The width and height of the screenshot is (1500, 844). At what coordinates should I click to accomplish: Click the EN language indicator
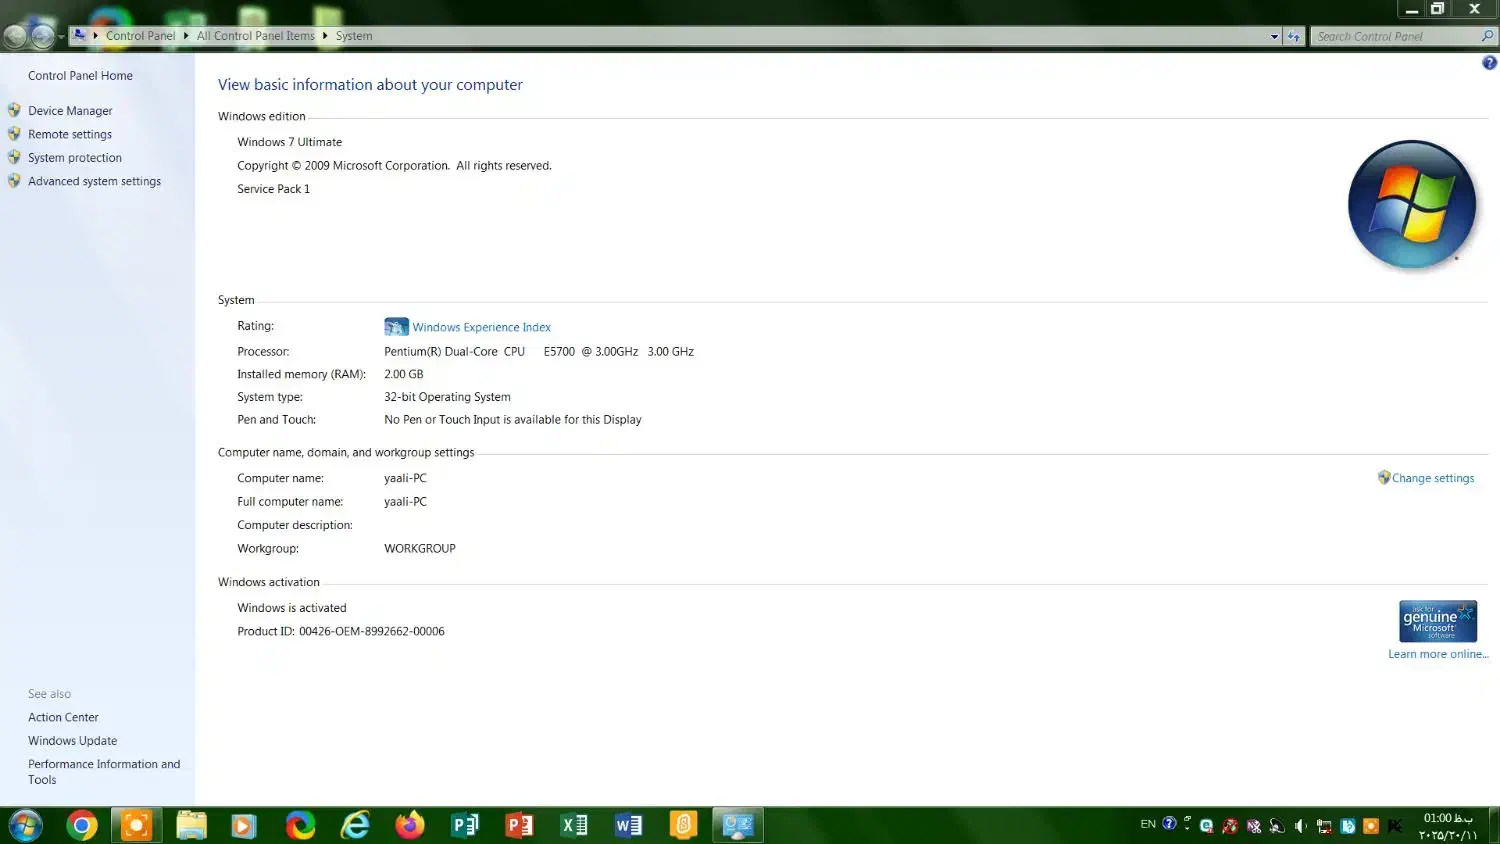(x=1148, y=824)
